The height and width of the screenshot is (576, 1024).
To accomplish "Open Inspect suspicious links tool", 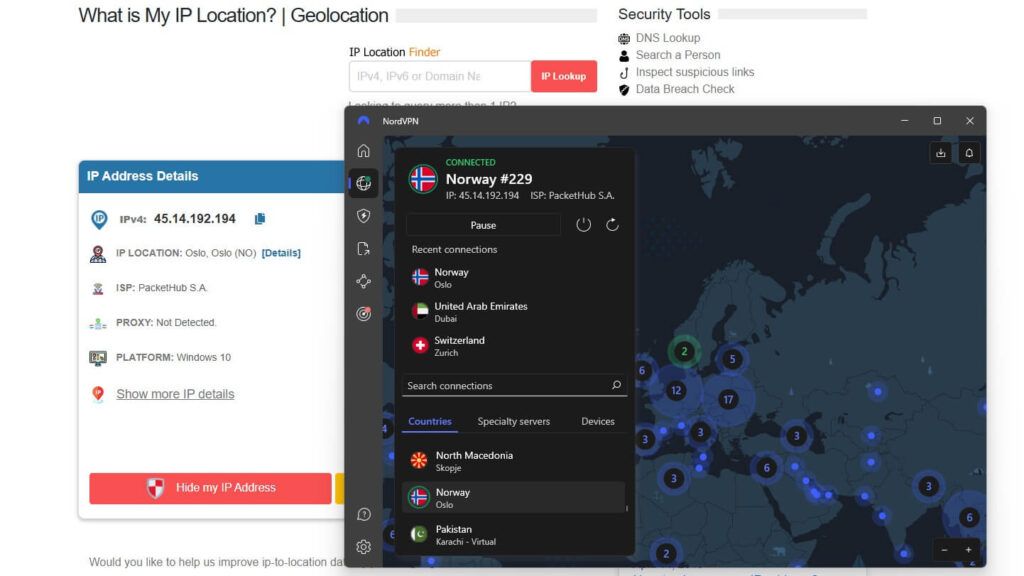I will pos(695,72).
